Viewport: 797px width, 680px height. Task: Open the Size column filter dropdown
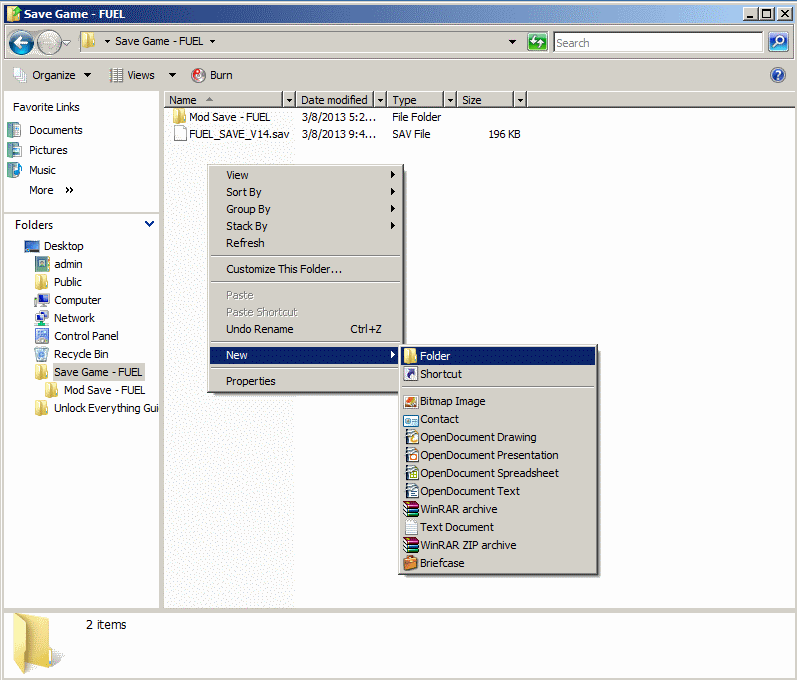click(x=520, y=100)
